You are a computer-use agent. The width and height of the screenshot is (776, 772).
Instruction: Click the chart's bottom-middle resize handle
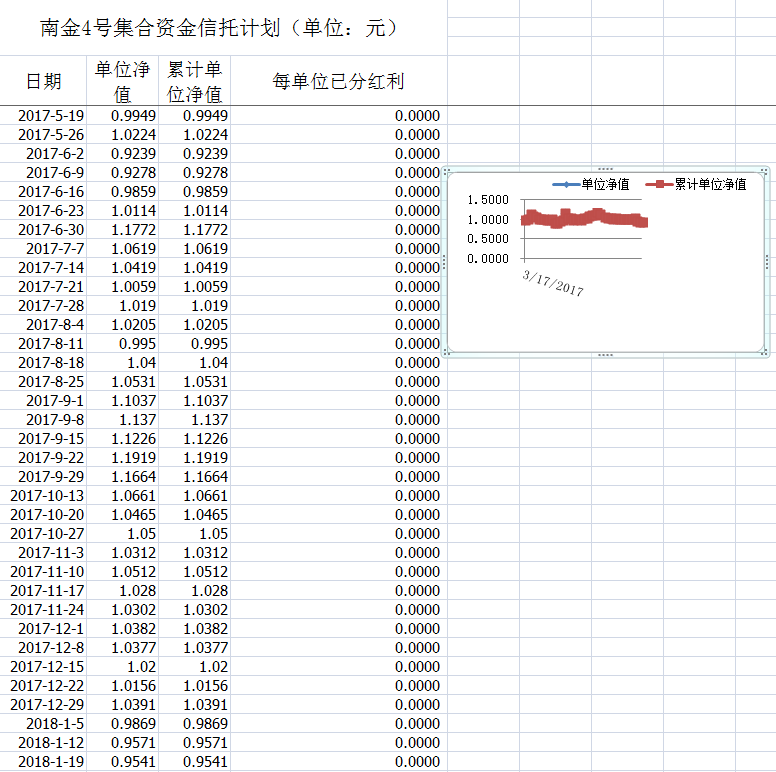(605, 354)
